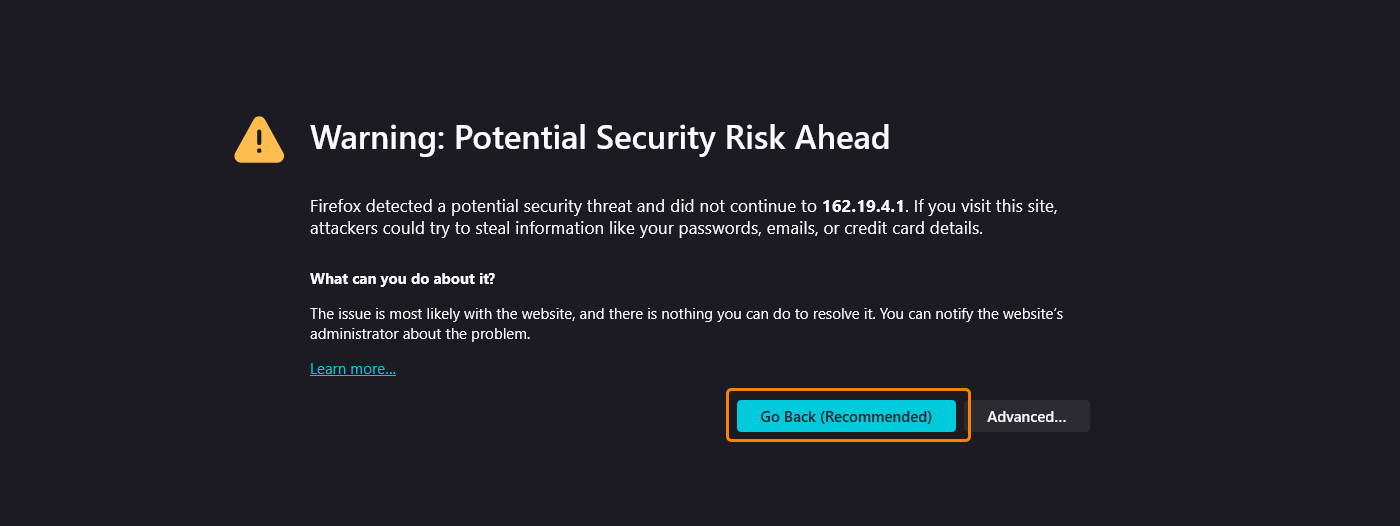Image resolution: width=1400 pixels, height=526 pixels.
Task: Click the word "Ahead" in the title
Action: (x=842, y=138)
